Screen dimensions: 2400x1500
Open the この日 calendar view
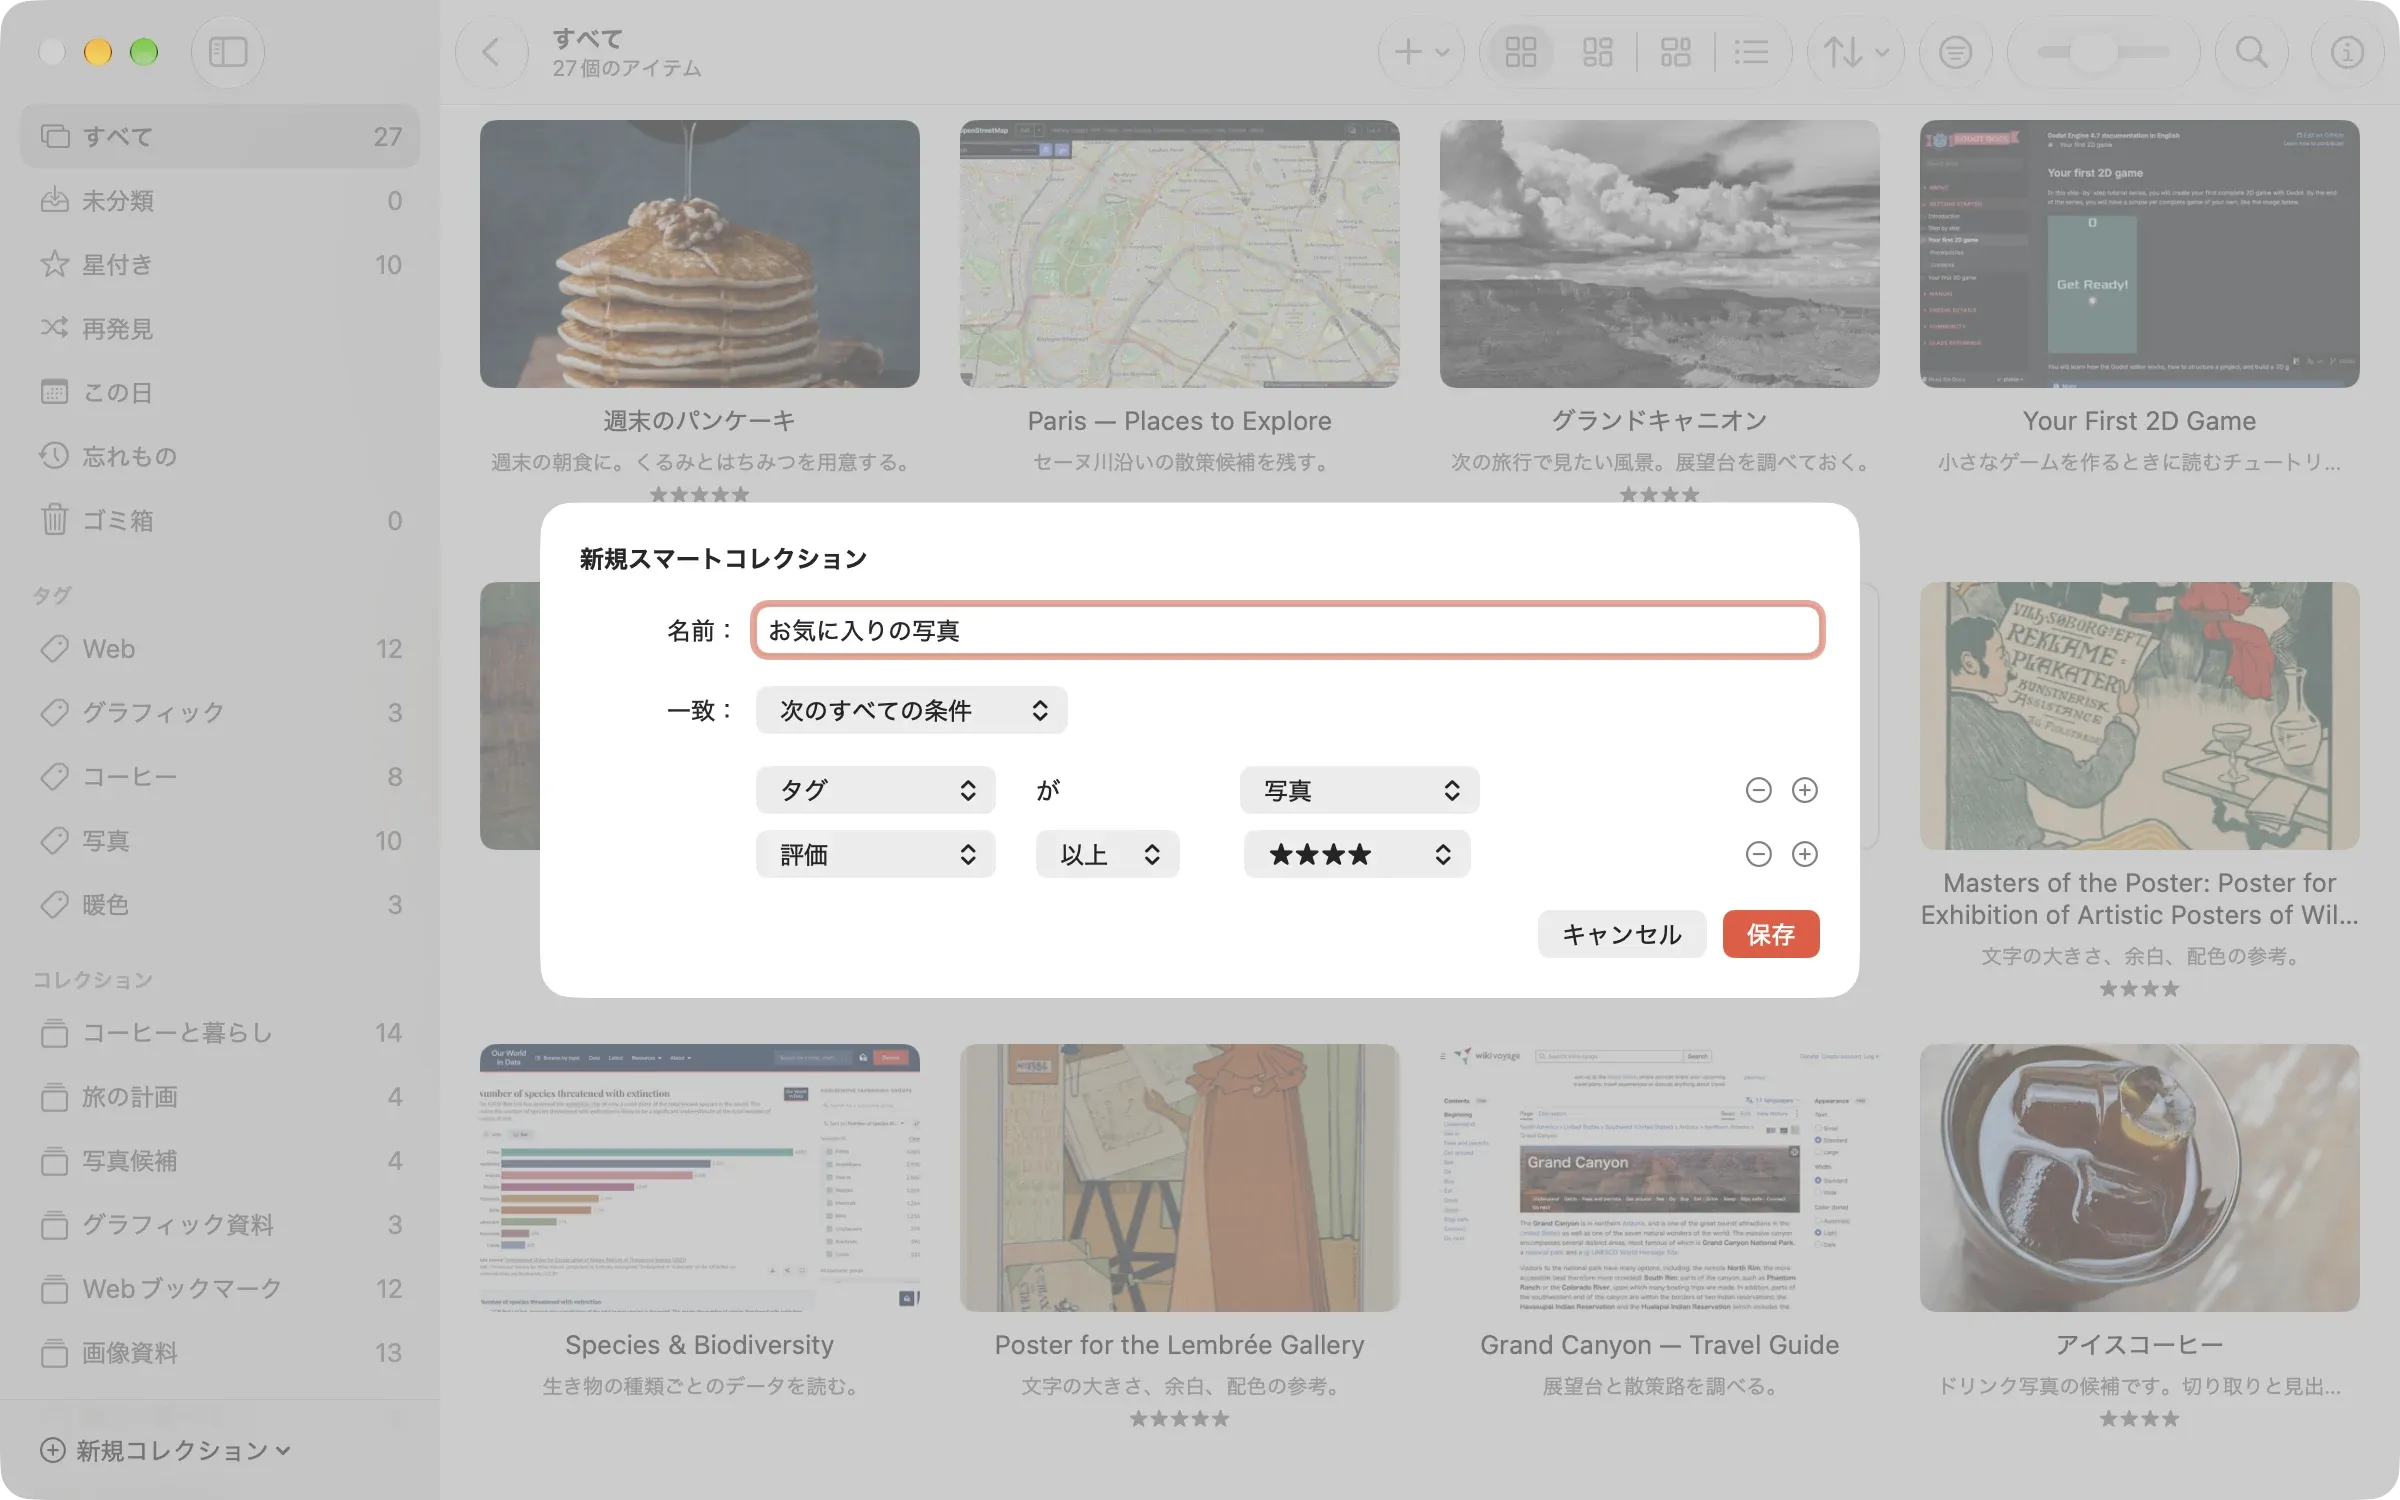click(x=220, y=393)
